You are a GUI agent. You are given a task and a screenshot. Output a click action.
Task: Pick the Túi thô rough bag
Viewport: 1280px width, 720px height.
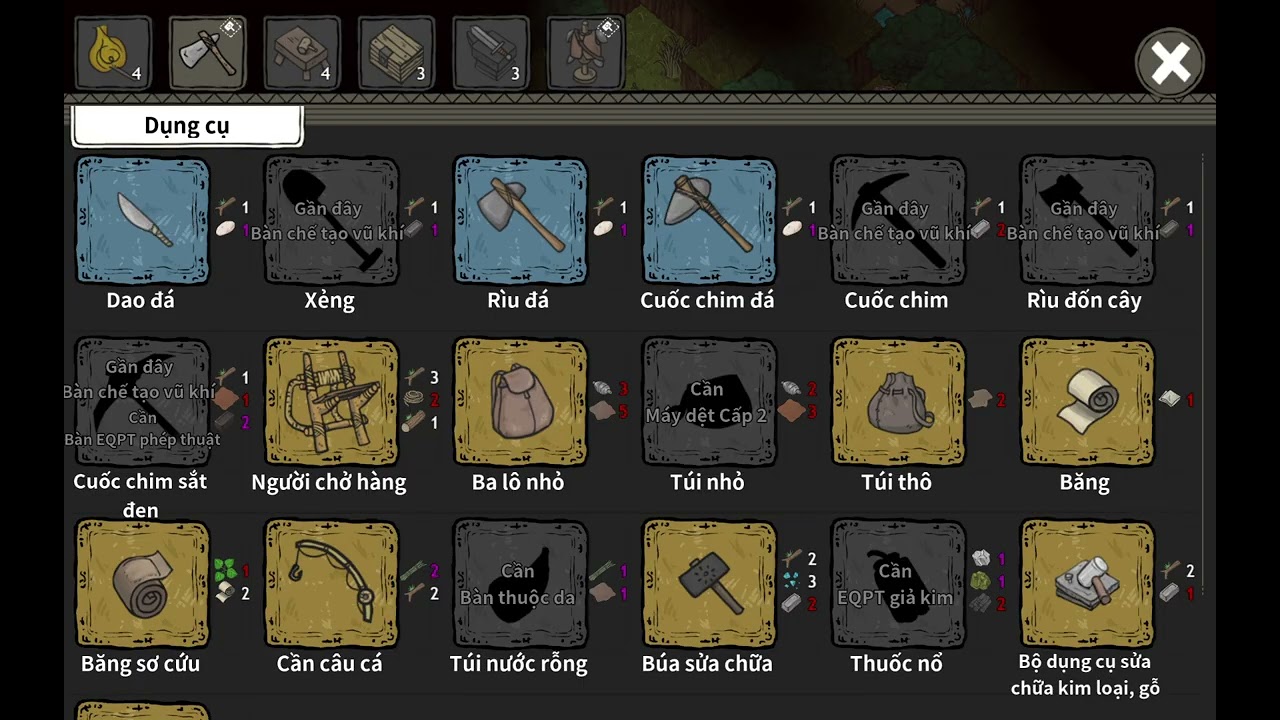click(899, 402)
